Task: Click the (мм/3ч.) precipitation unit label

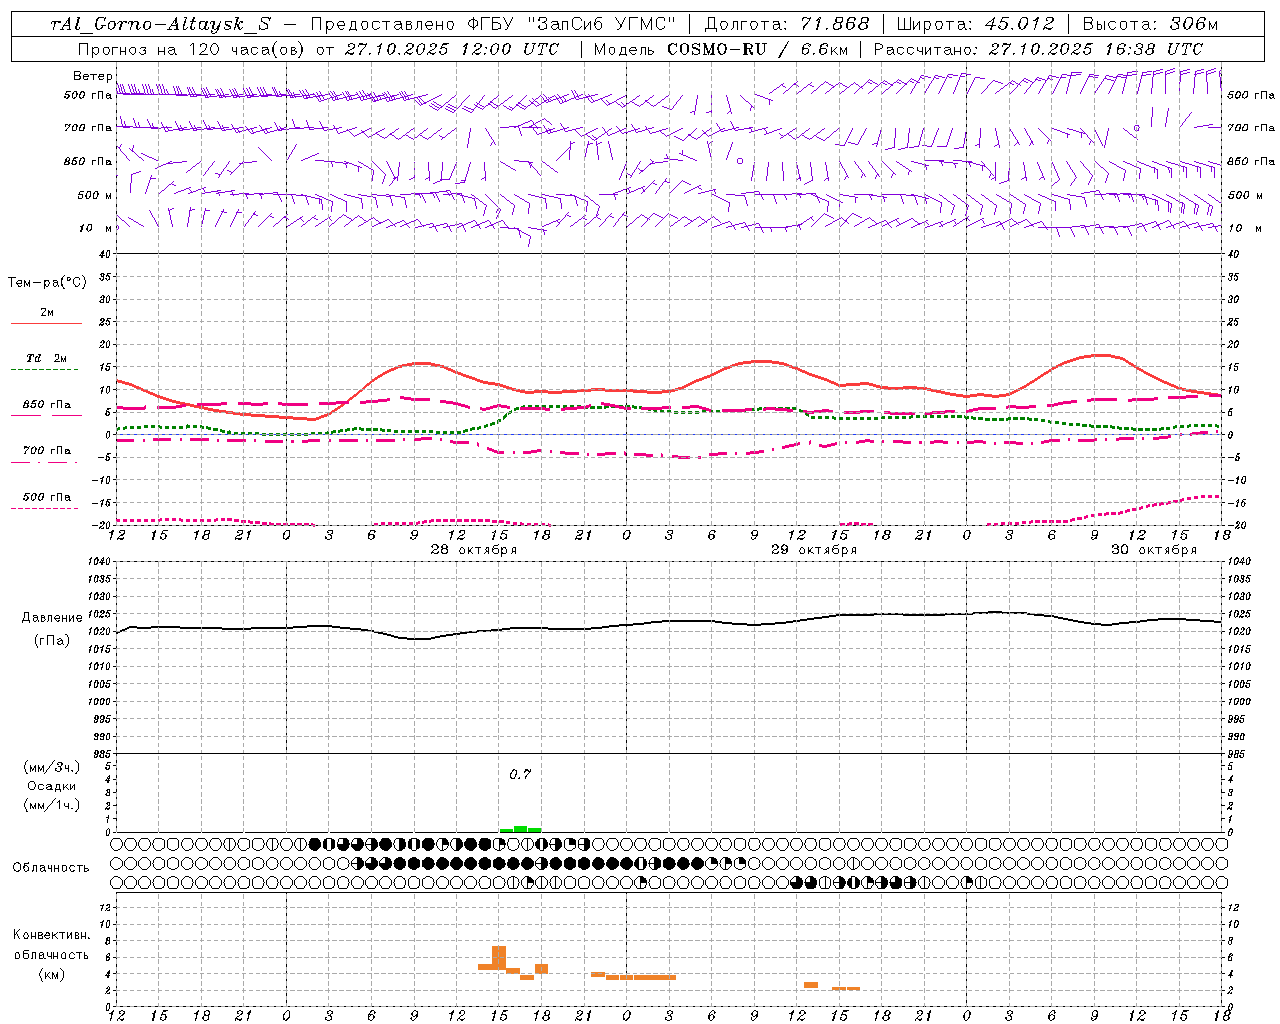Action: coord(52,767)
